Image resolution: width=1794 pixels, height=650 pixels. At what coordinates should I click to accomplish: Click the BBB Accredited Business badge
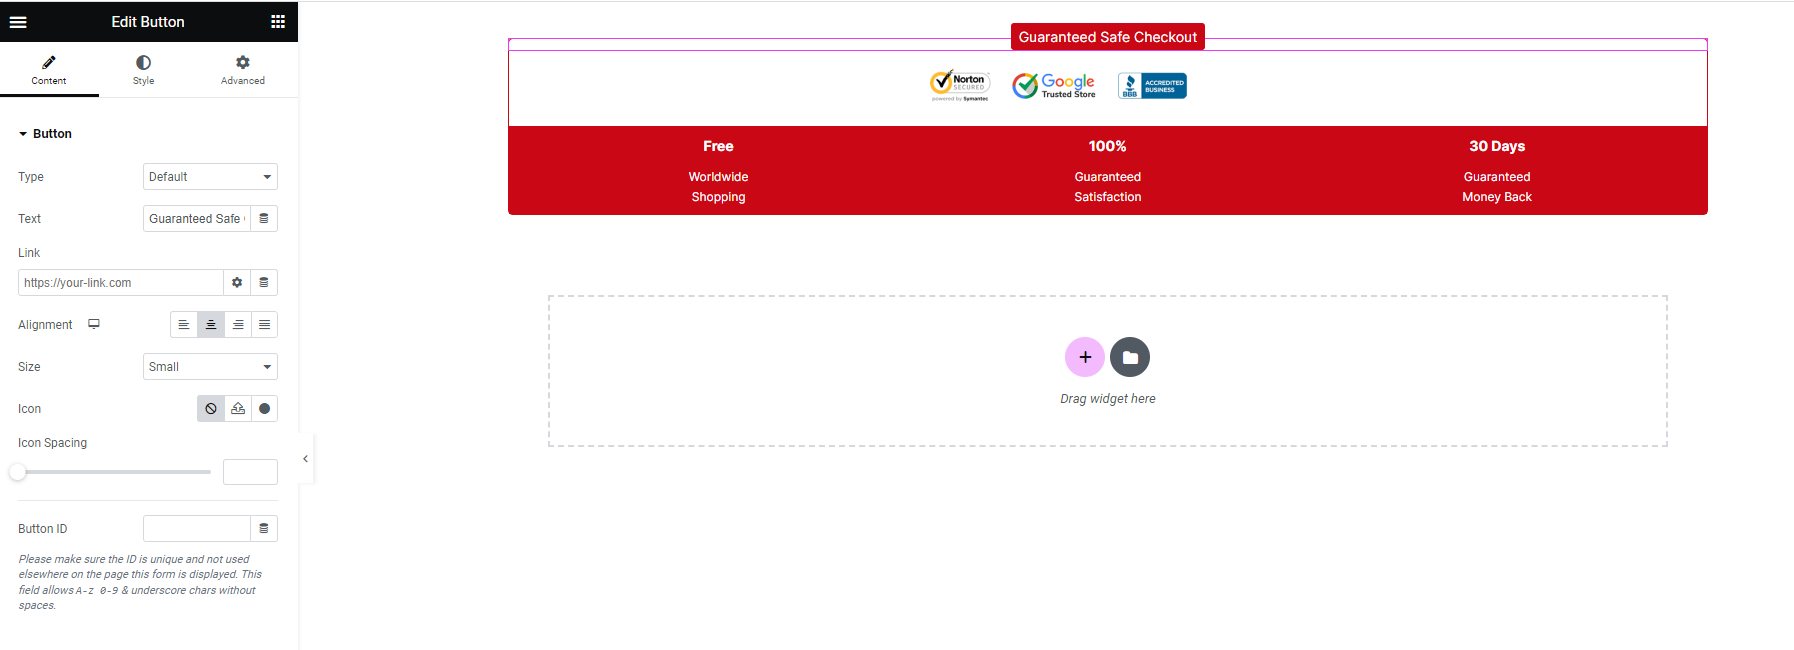[1152, 86]
